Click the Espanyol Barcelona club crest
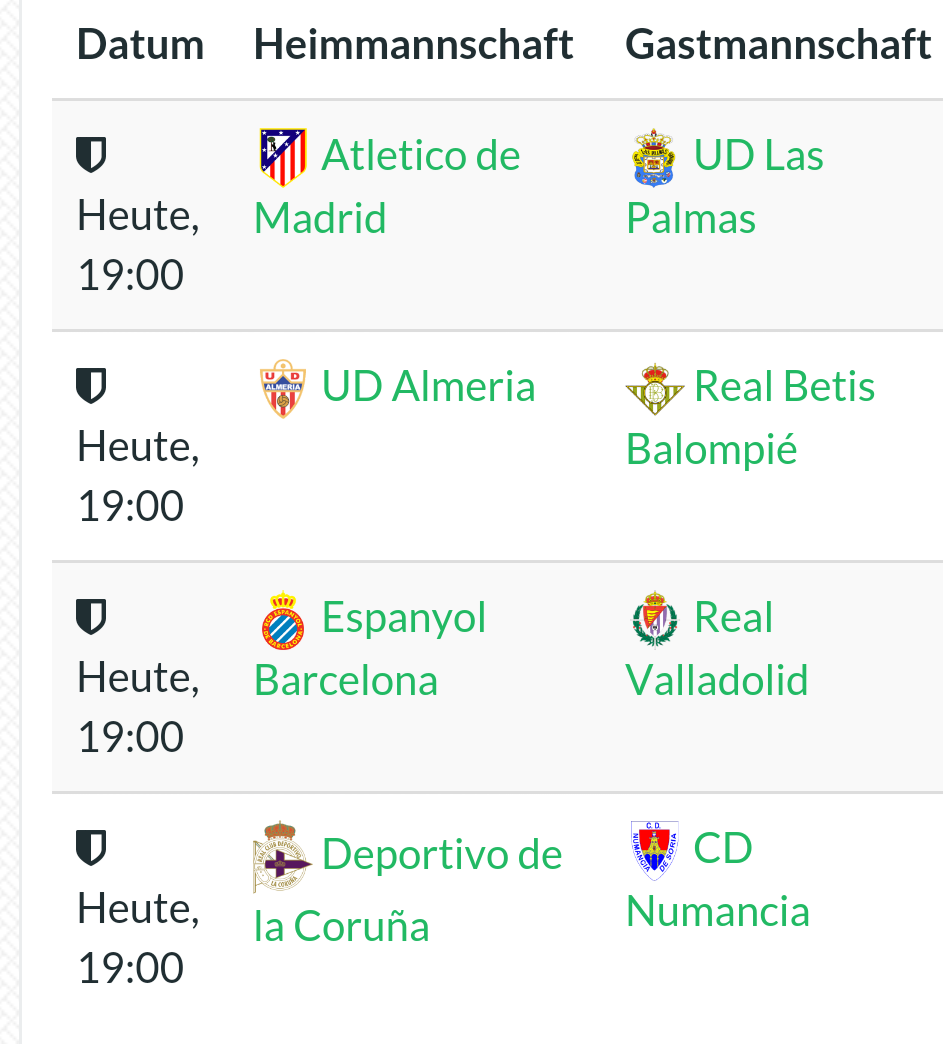This screenshot has width=943, height=1044. tap(283, 620)
